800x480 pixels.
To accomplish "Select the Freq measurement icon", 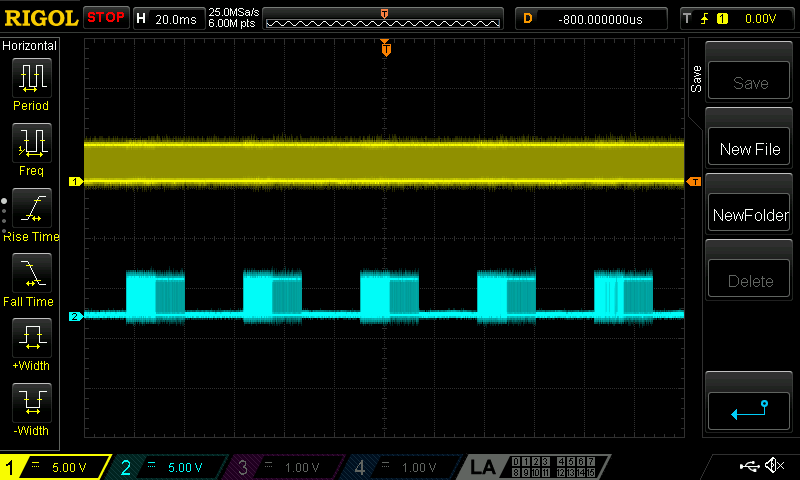I will point(32,143).
